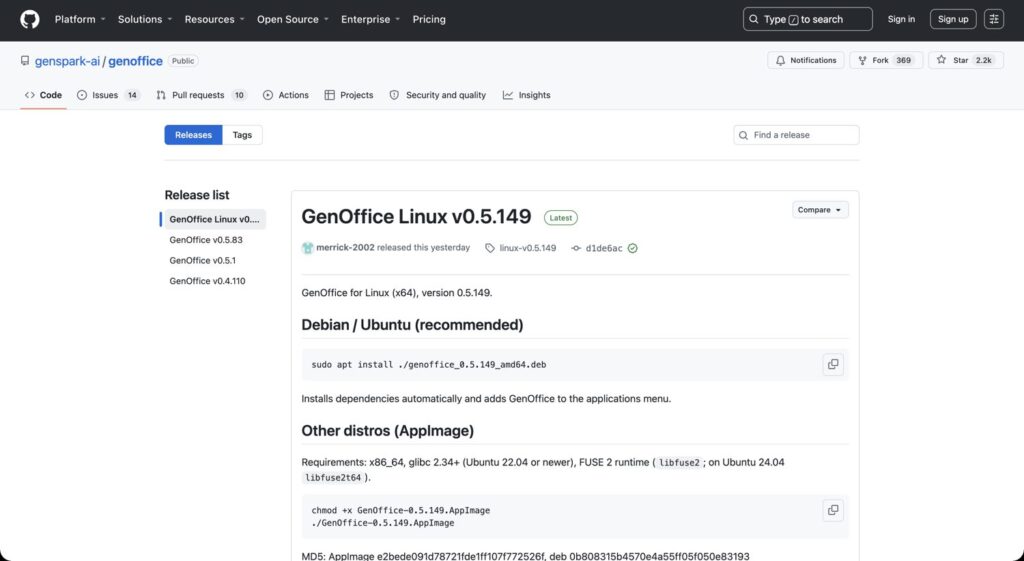Focus the 'Type / to search' box

(x=807, y=20)
